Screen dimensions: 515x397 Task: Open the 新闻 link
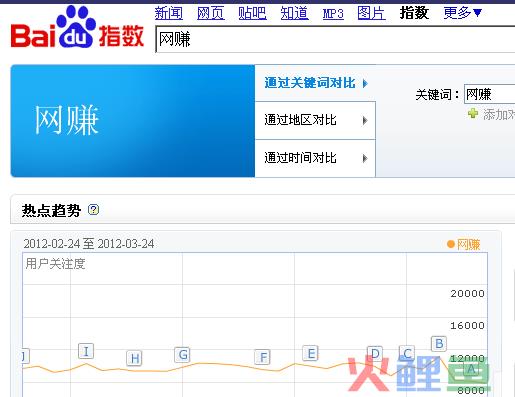(x=169, y=13)
